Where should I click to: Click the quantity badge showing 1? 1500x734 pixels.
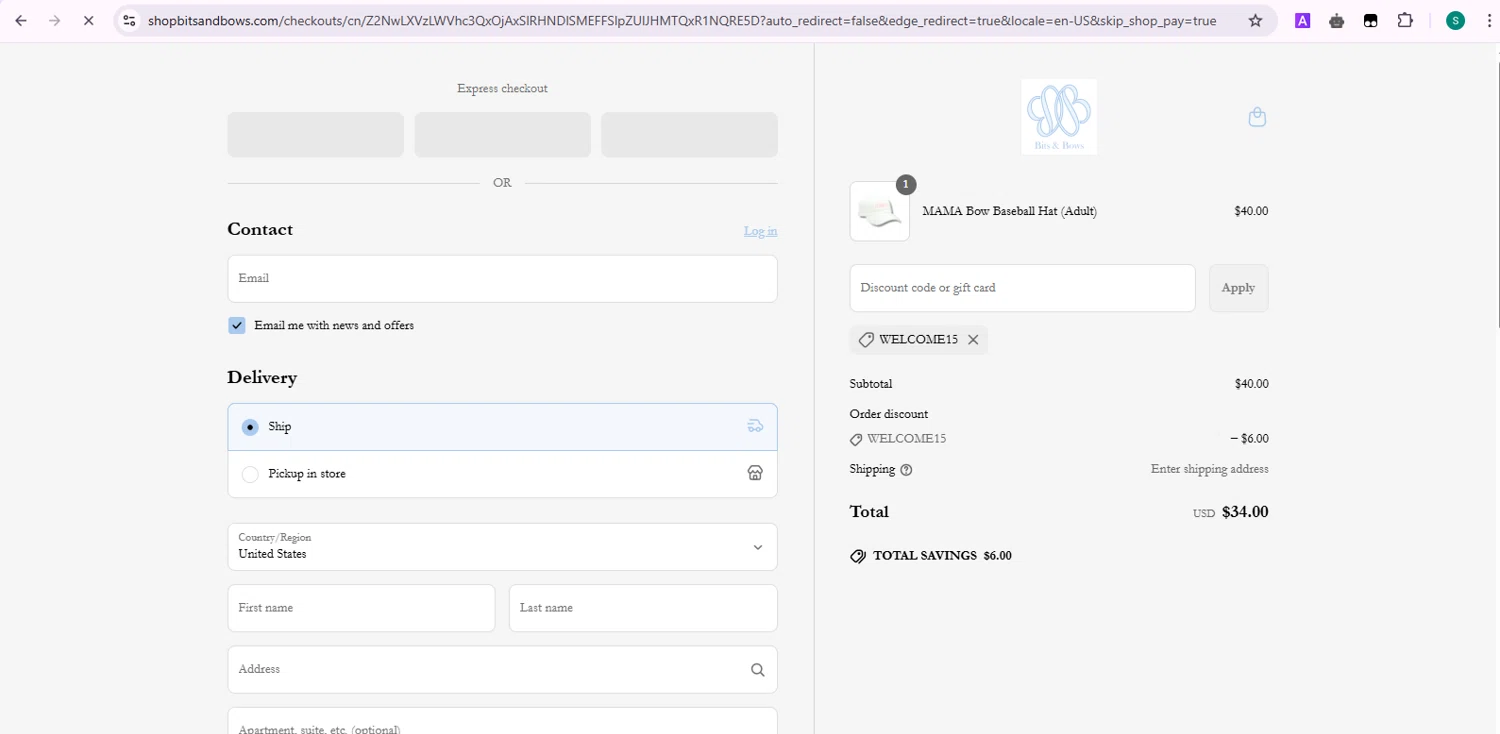(x=905, y=184)
